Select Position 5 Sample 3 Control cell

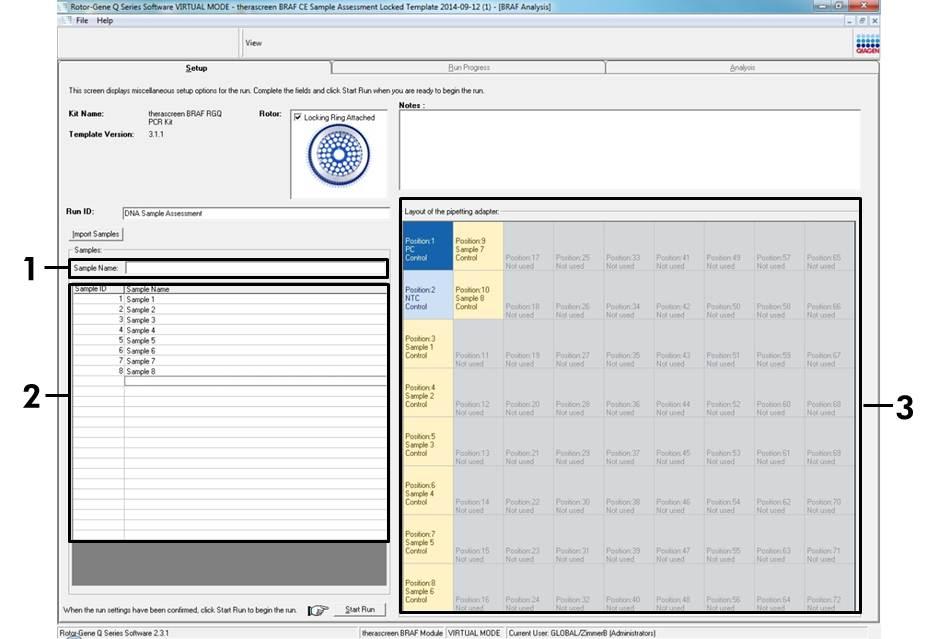[x=428, y=442]
